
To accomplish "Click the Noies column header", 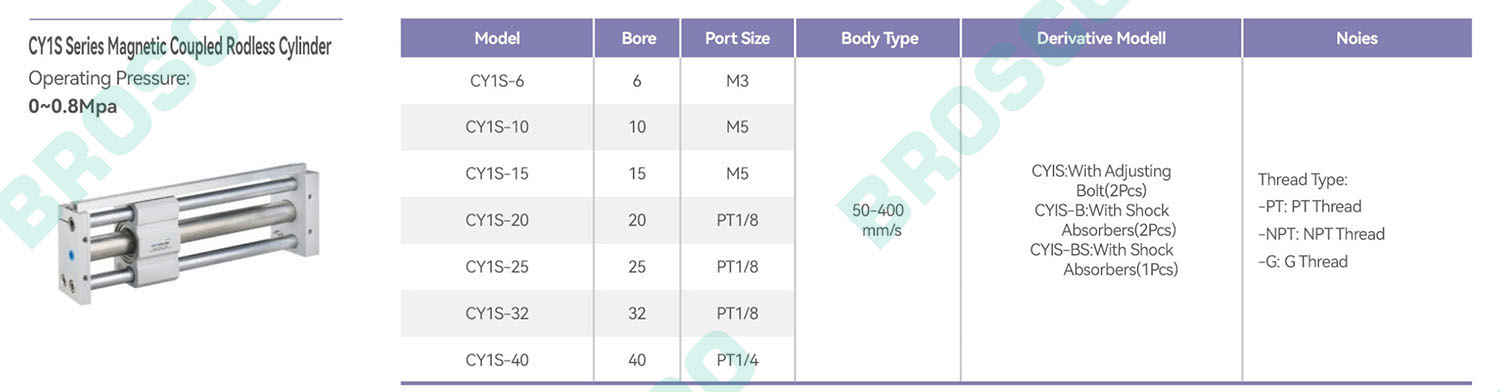I will 1357,38.
